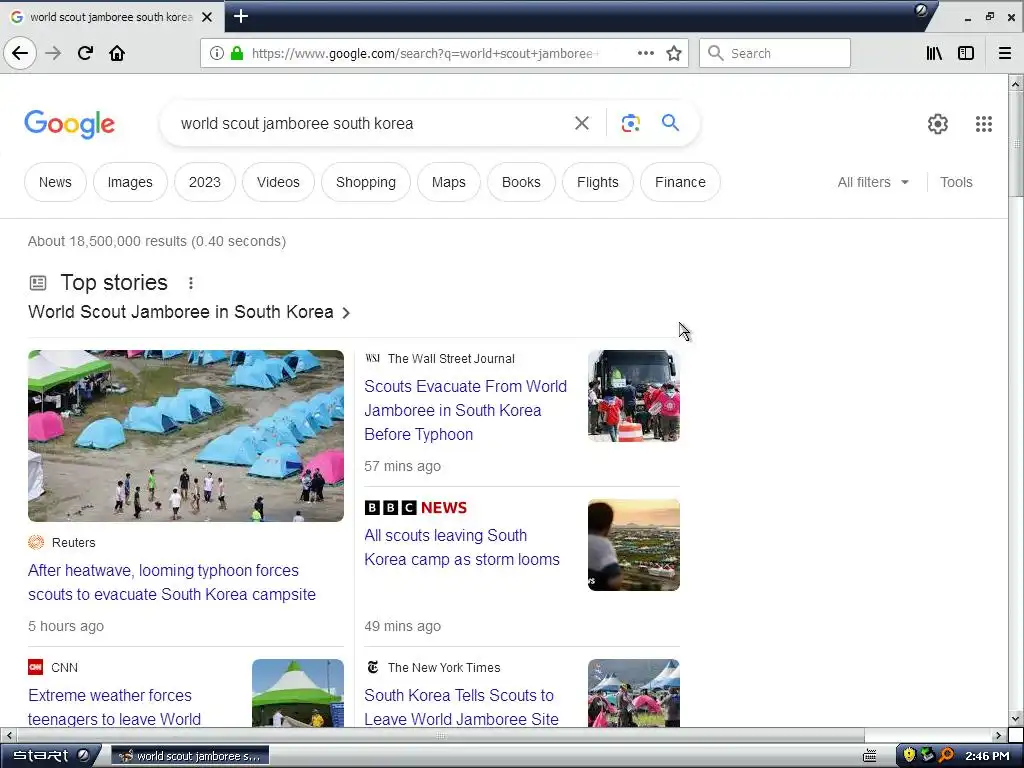
Task: Click the vertical scrollbar down arrow
Action: pos(1016,719)
